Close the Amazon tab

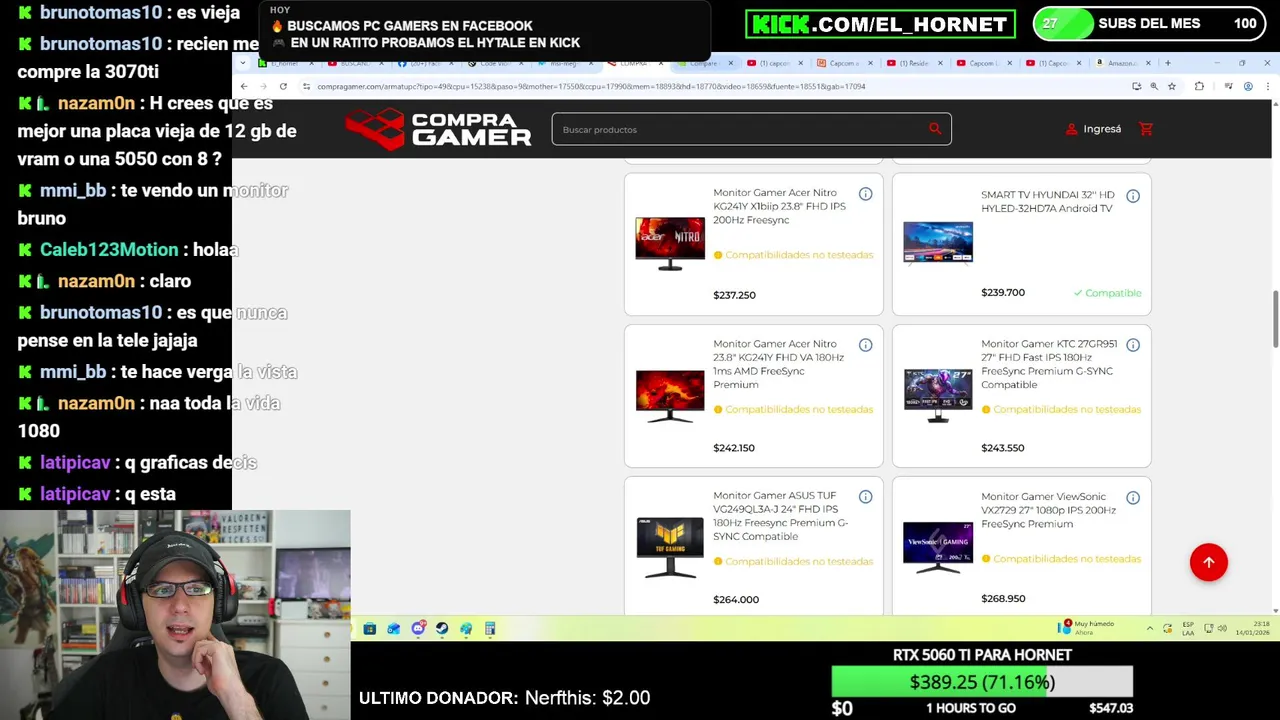point(1148,63)
